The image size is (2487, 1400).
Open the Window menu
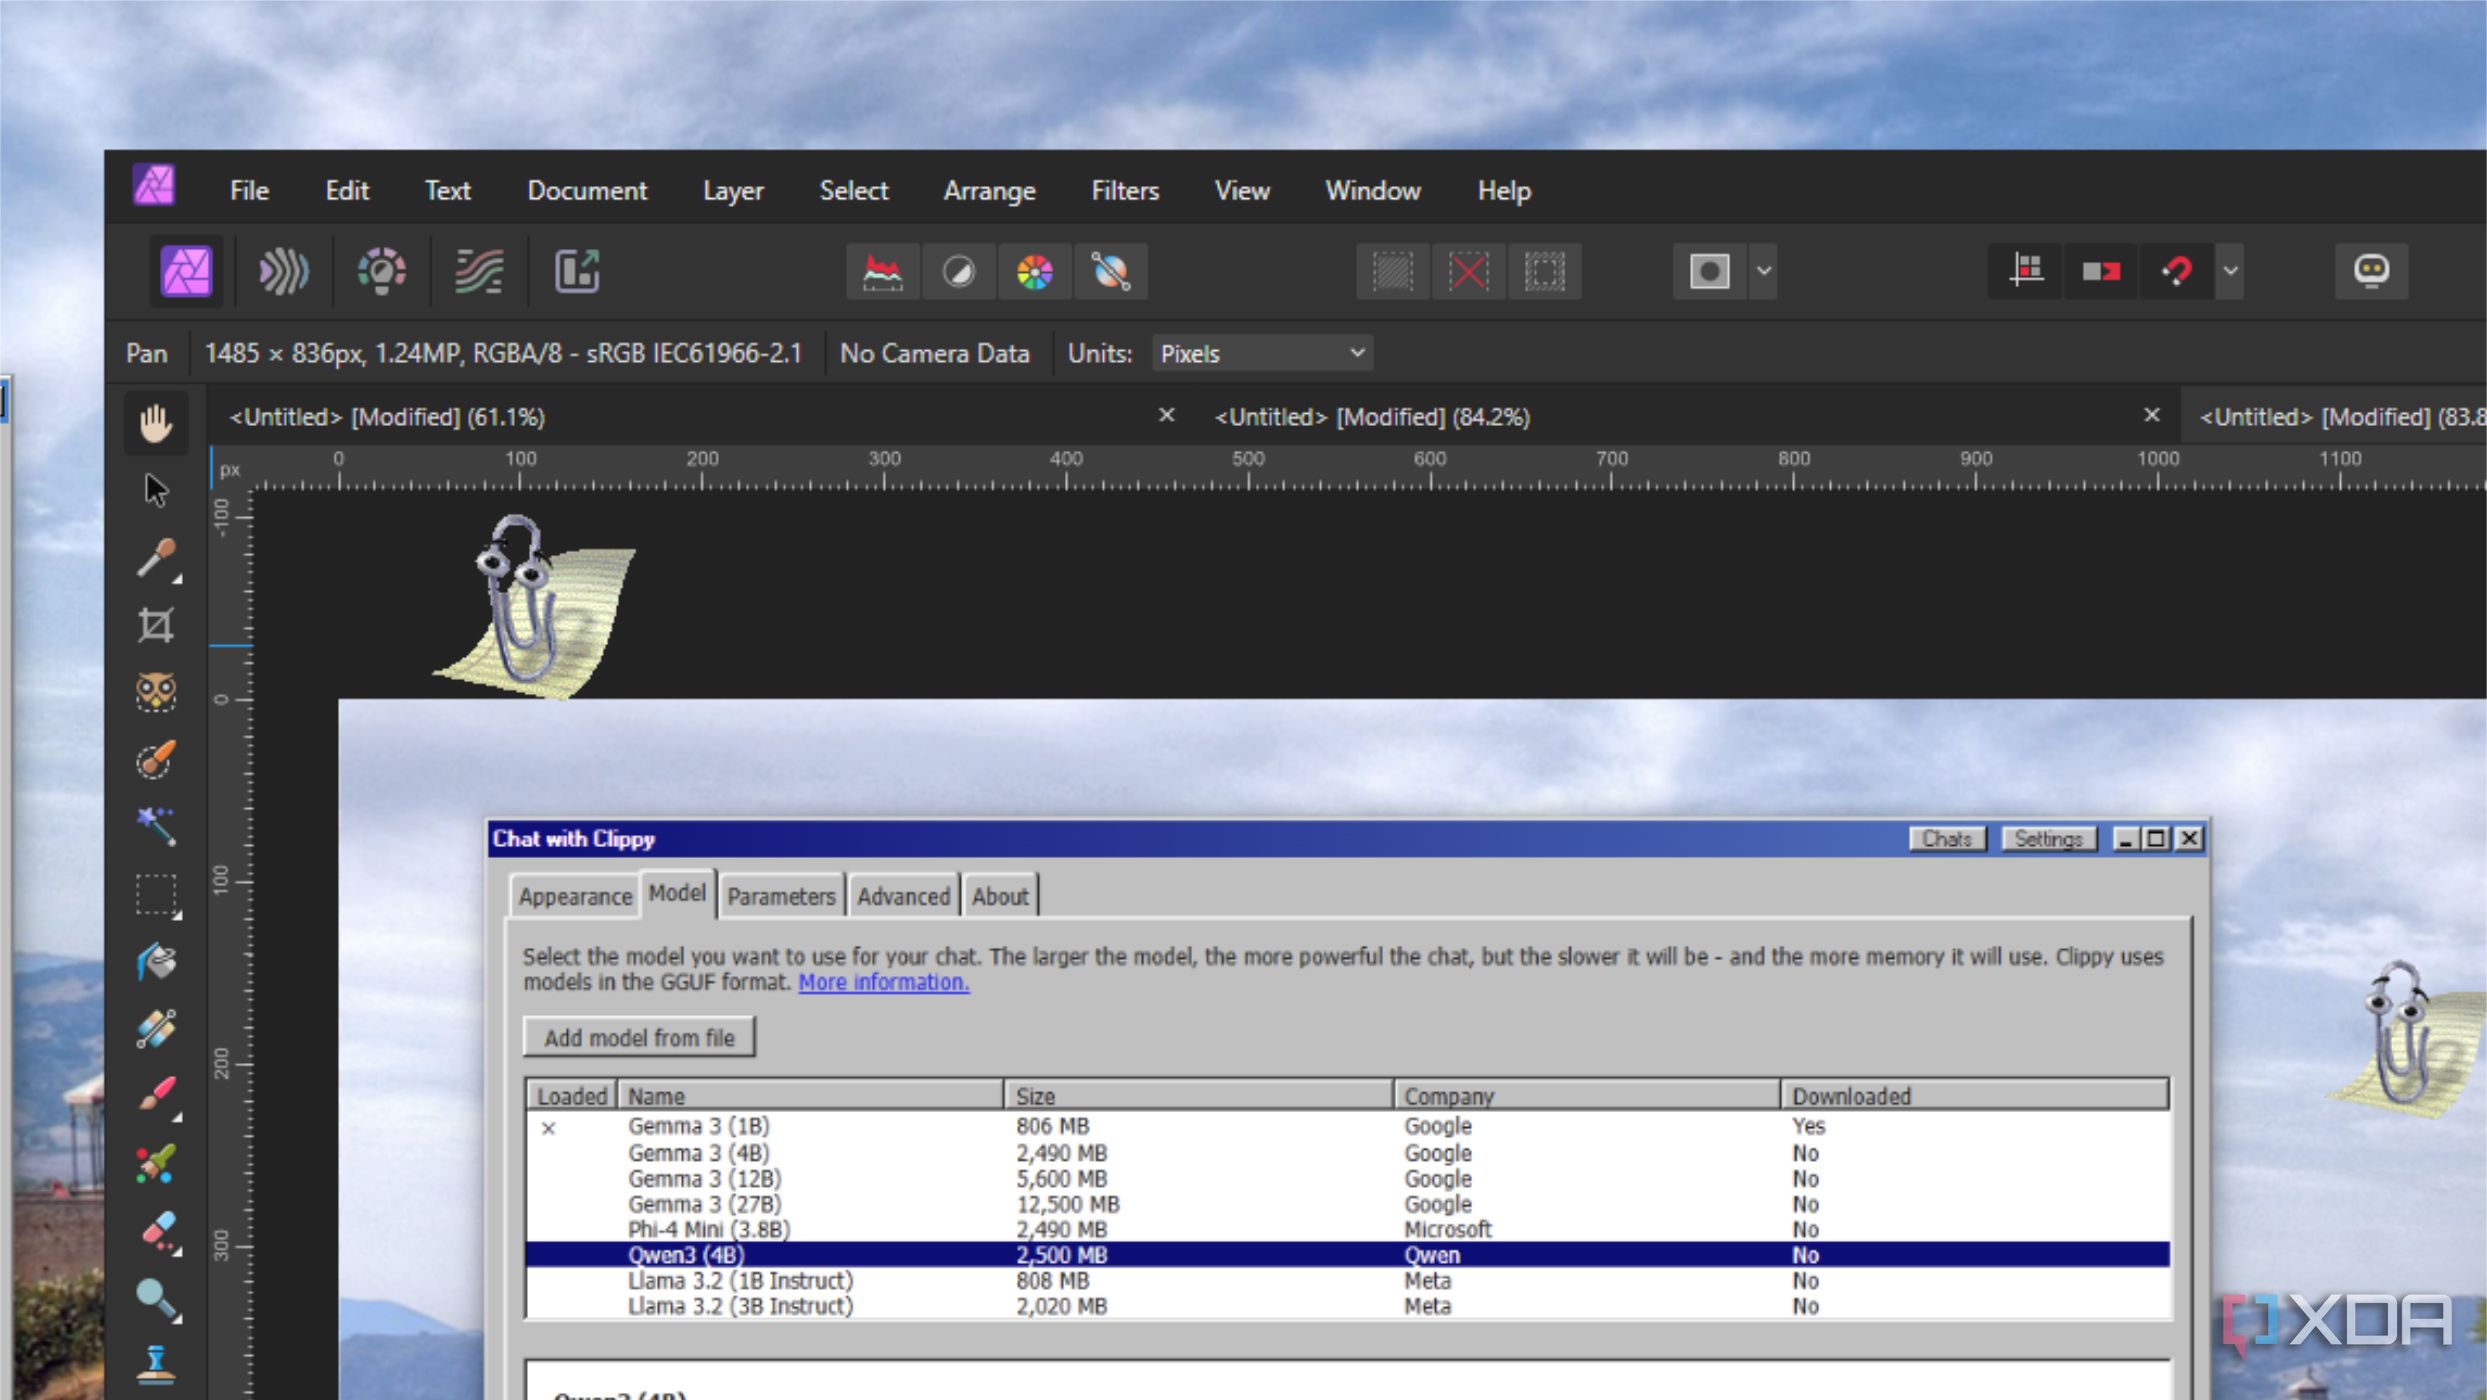[1373, 190]
